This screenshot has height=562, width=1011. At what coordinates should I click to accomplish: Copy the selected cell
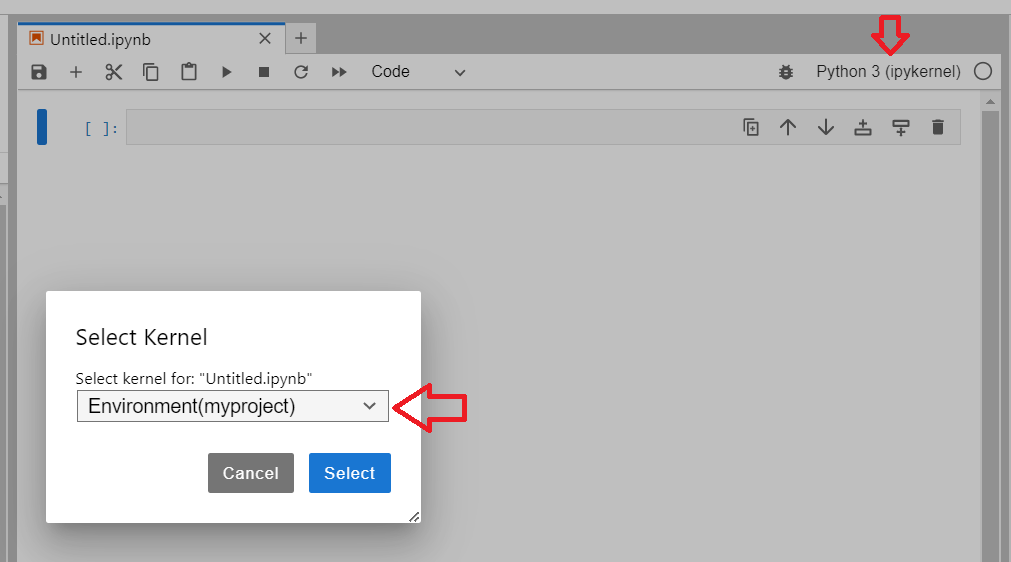[x=151, y=72]
